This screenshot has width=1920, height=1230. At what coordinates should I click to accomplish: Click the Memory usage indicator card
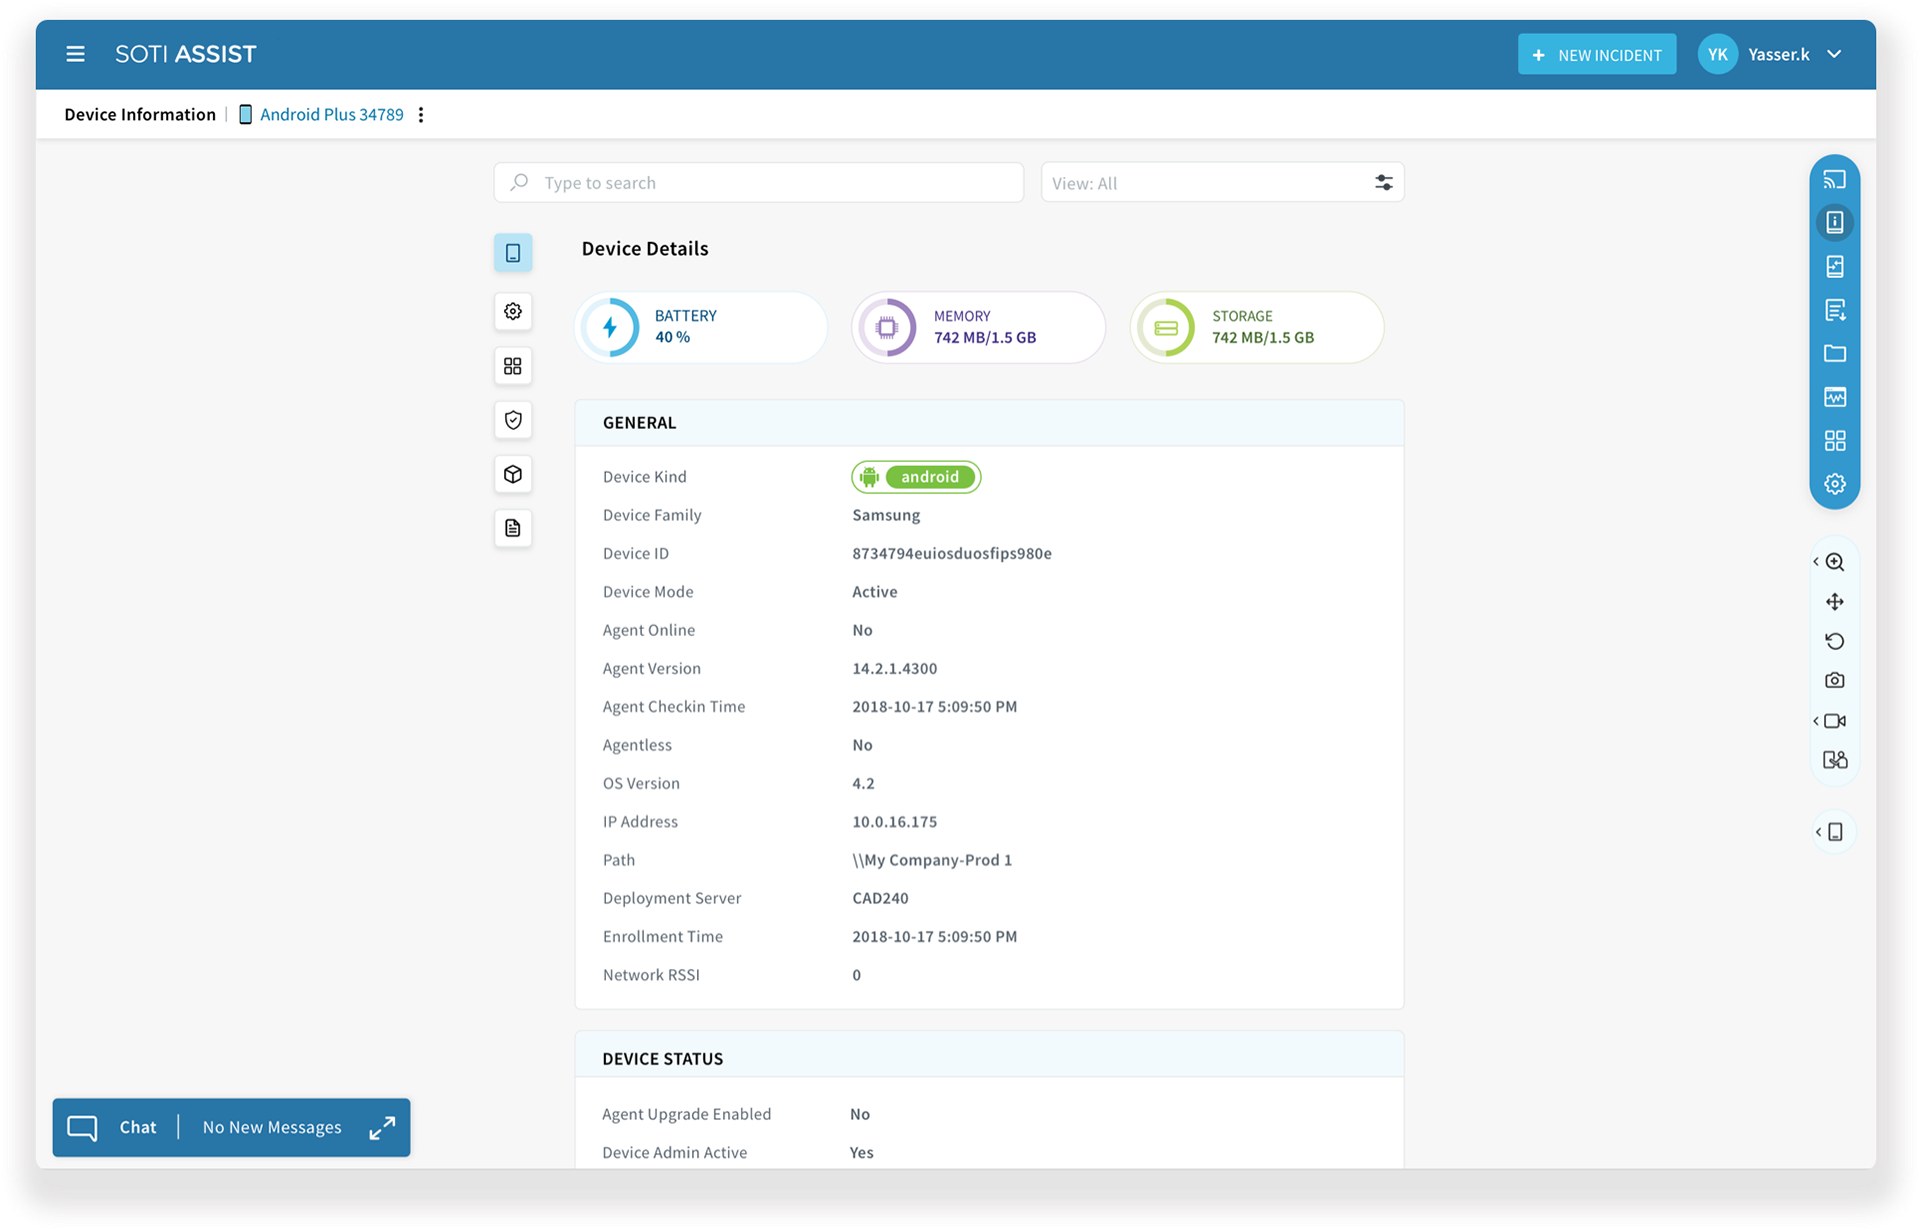coord(979,327)
